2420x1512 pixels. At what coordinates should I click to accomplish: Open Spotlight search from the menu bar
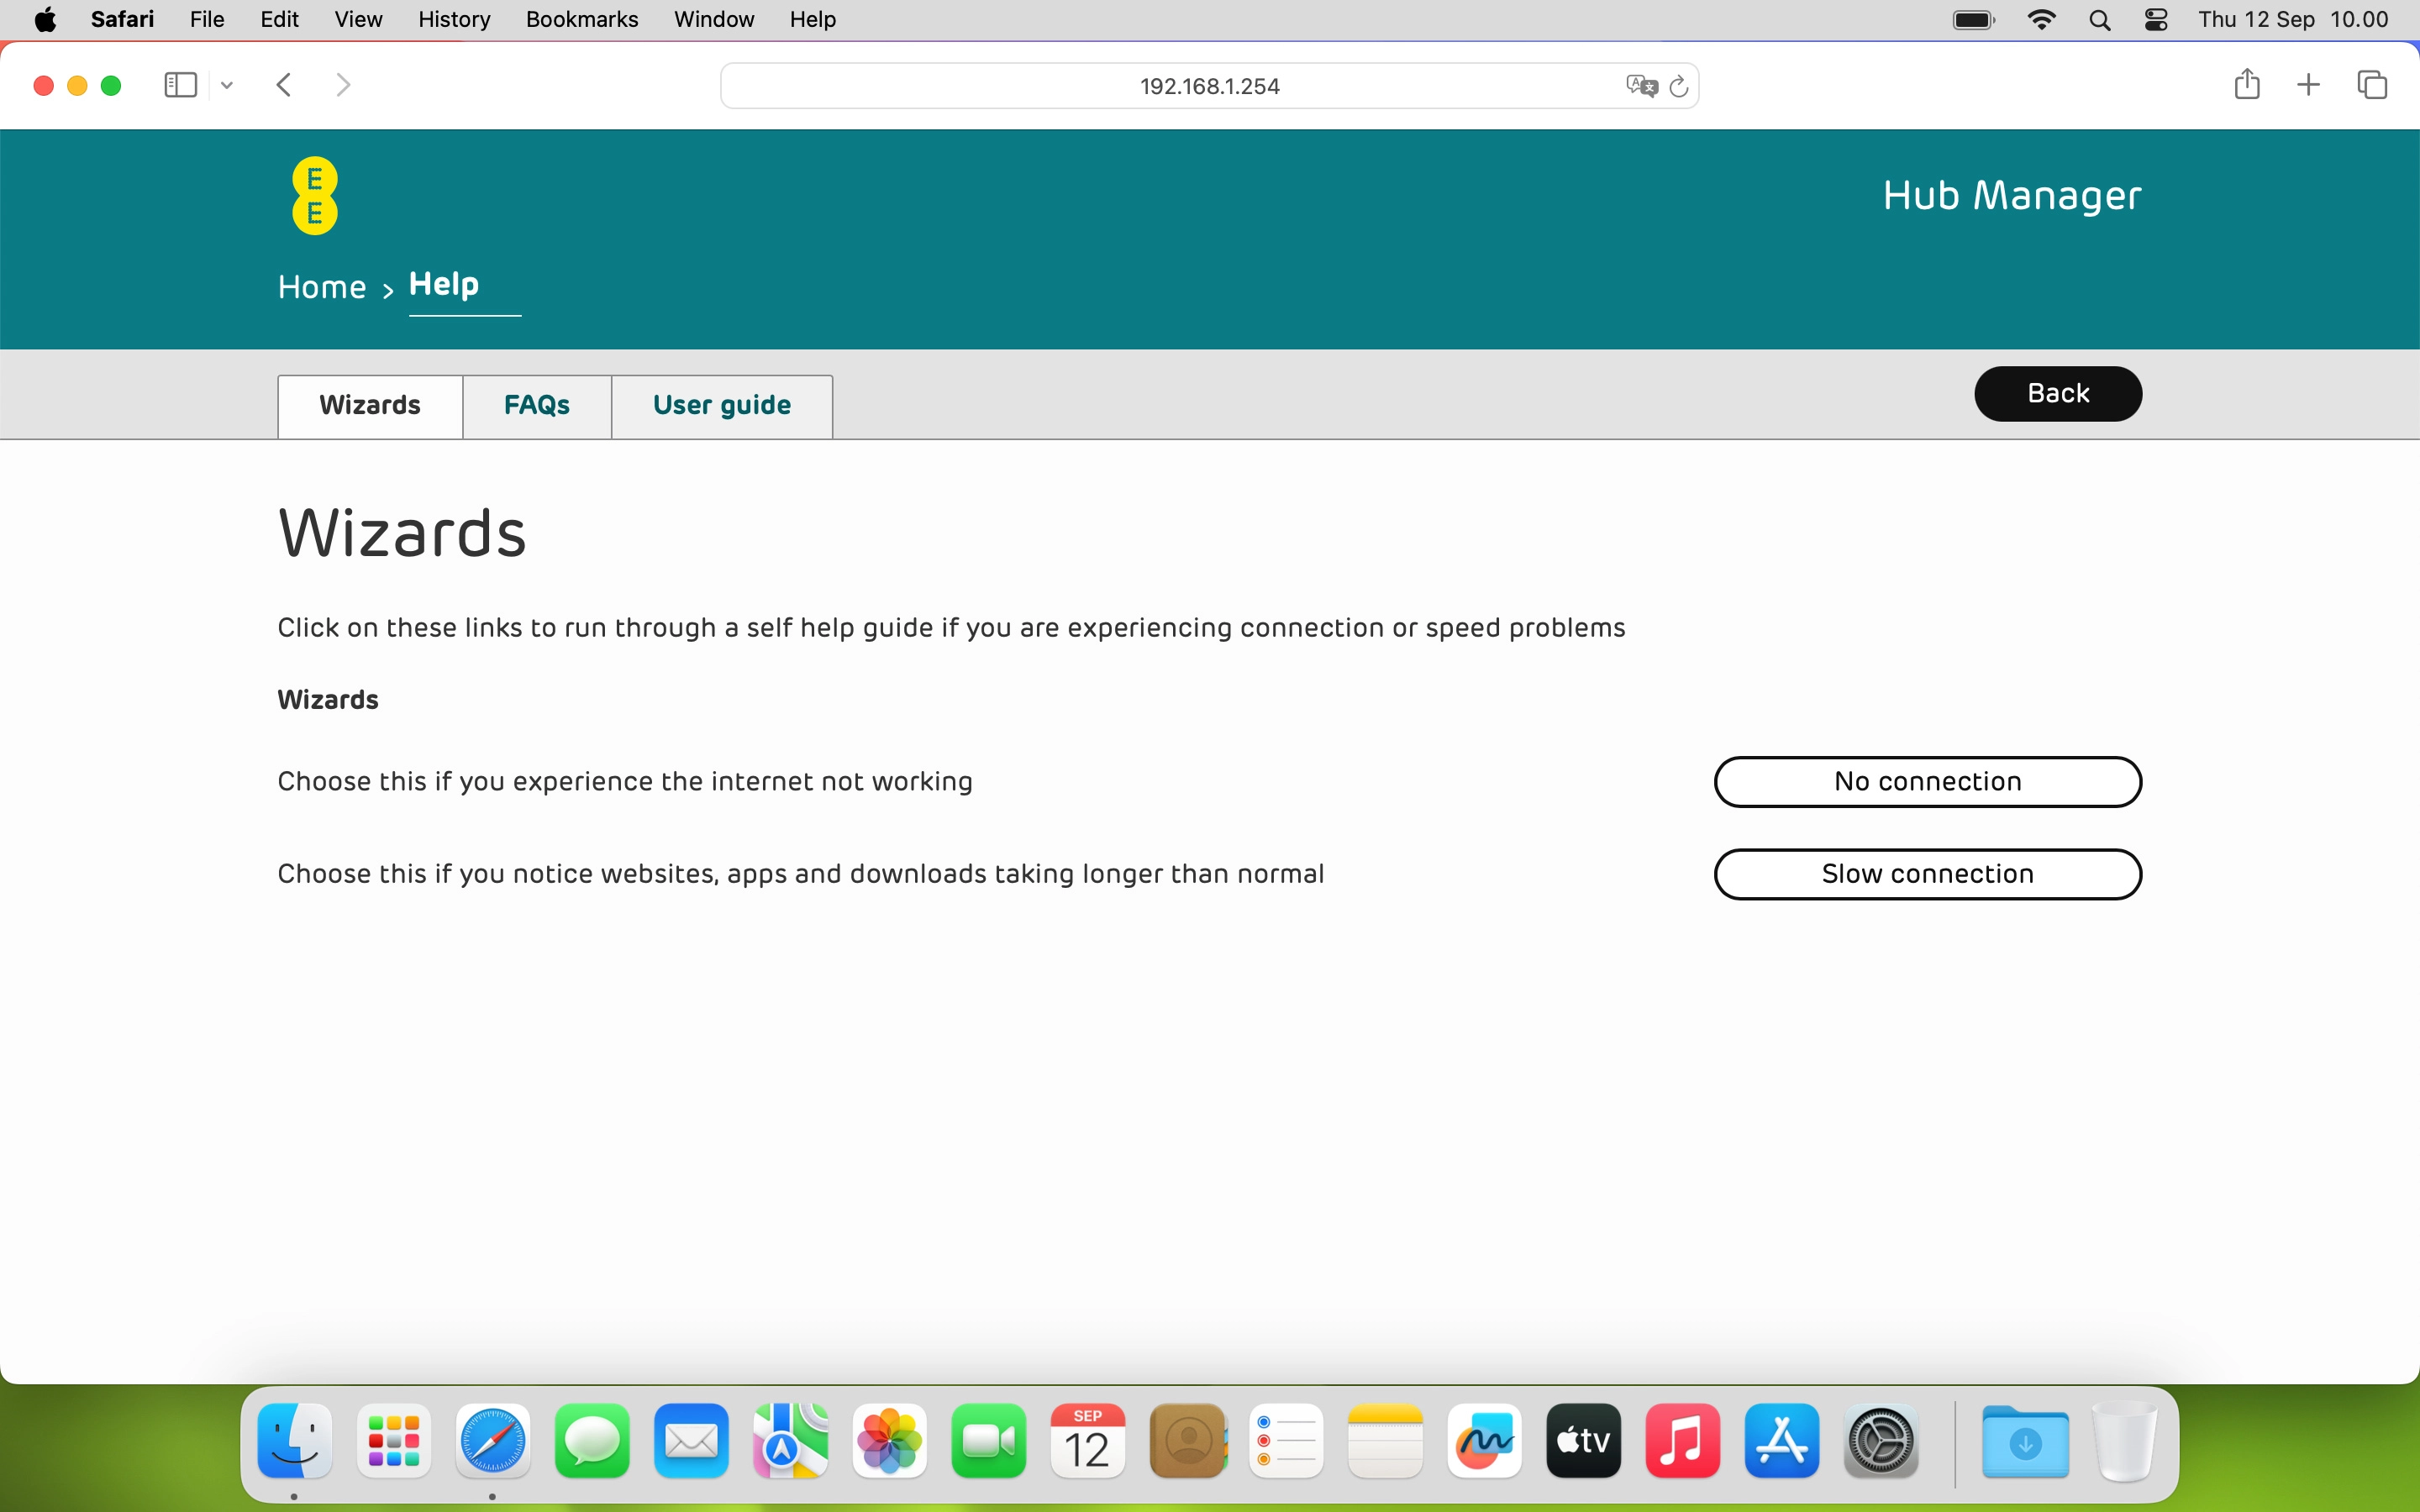[2100, 19]
